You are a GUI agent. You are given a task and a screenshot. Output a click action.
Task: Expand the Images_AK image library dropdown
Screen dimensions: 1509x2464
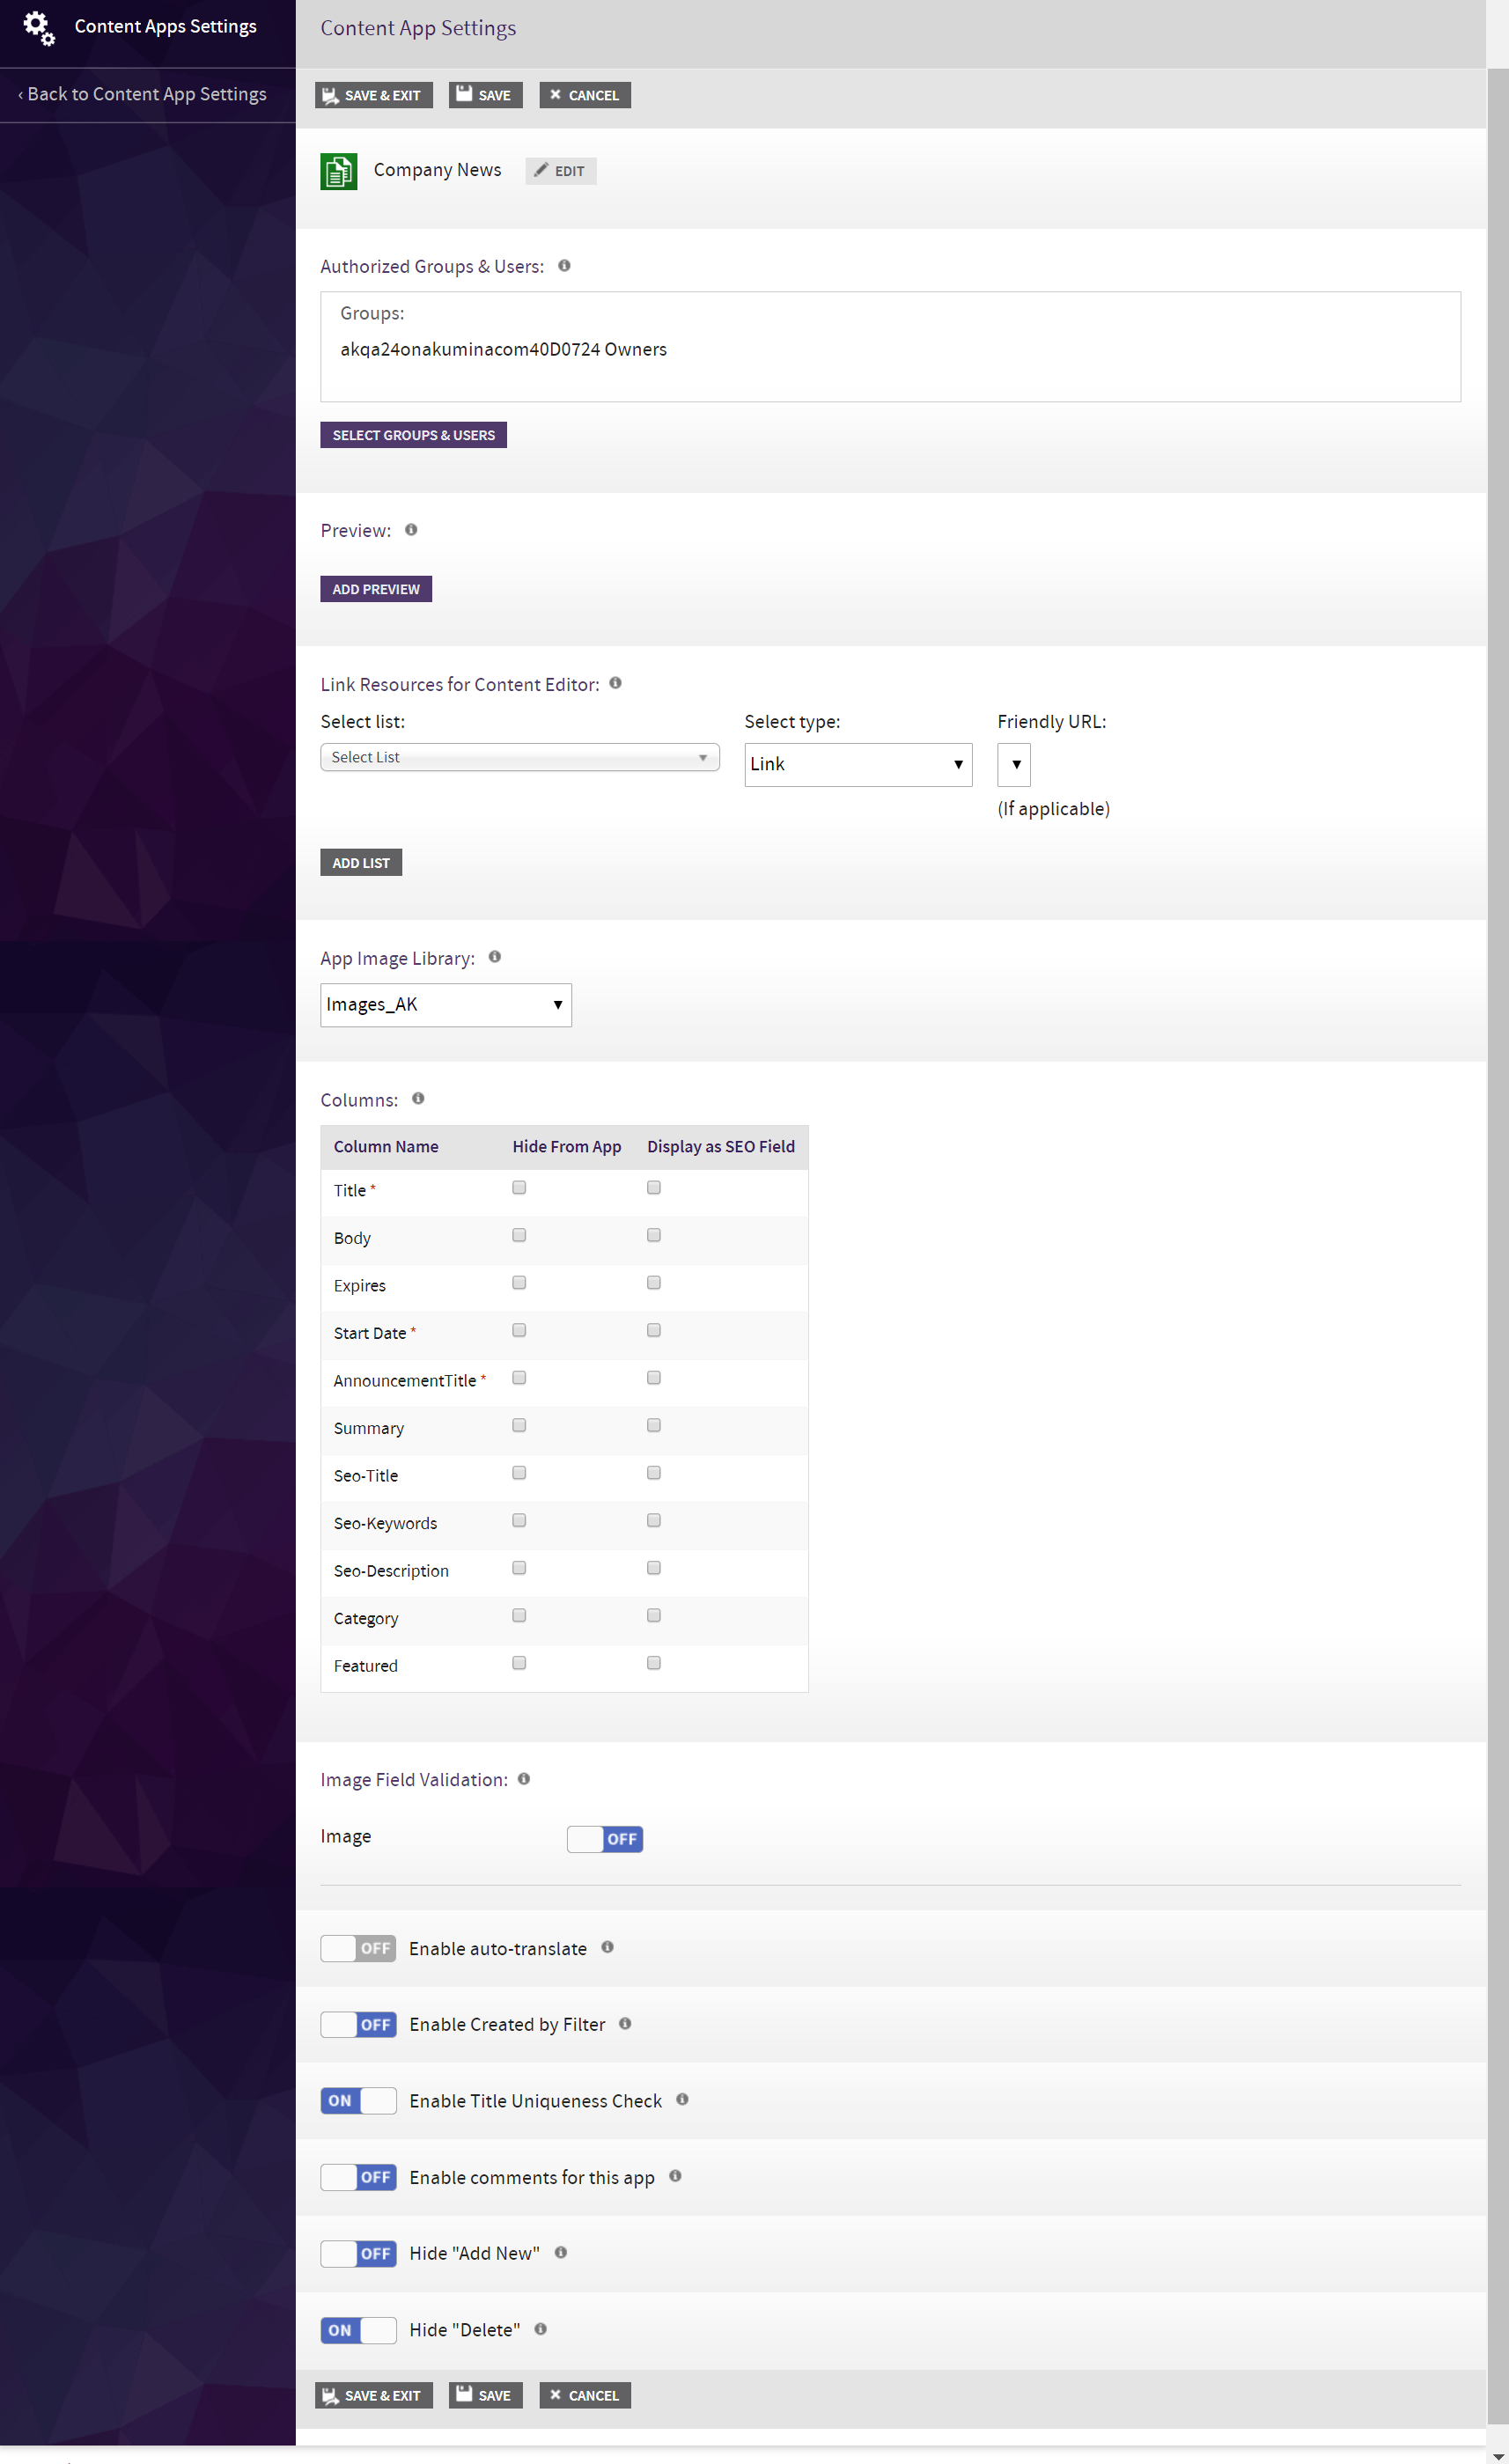pyautogui.click(x=445, y=1005)
